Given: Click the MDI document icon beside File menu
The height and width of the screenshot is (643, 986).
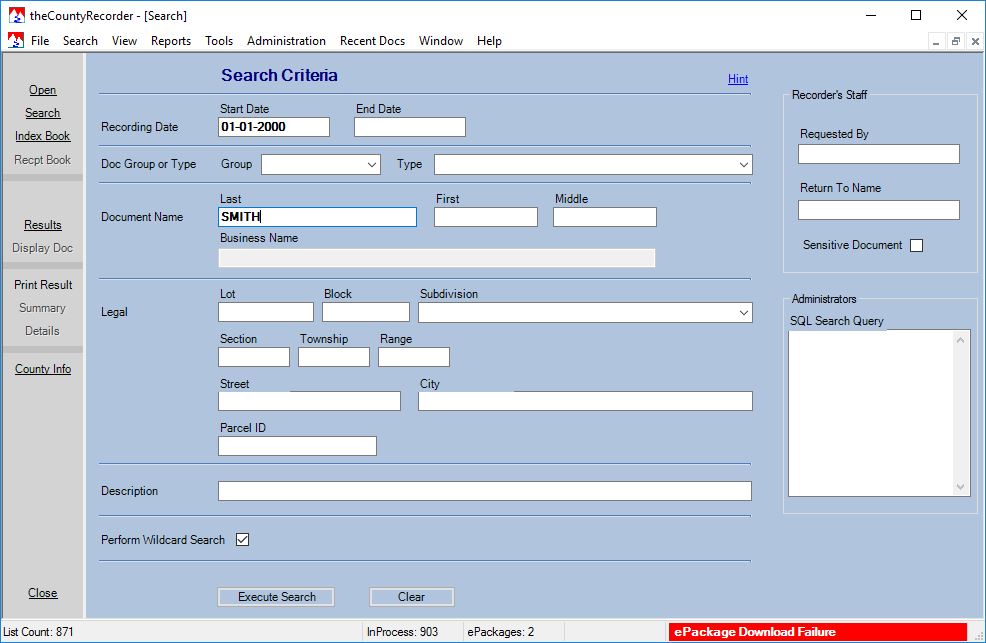Looking at the screenshot, I should pos(16,41).
